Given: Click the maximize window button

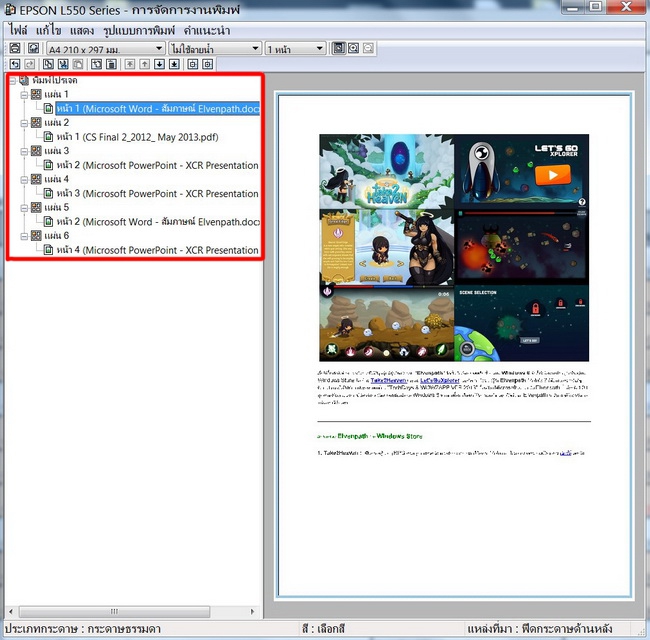Looking at the screenshot, I should [596, 7].
